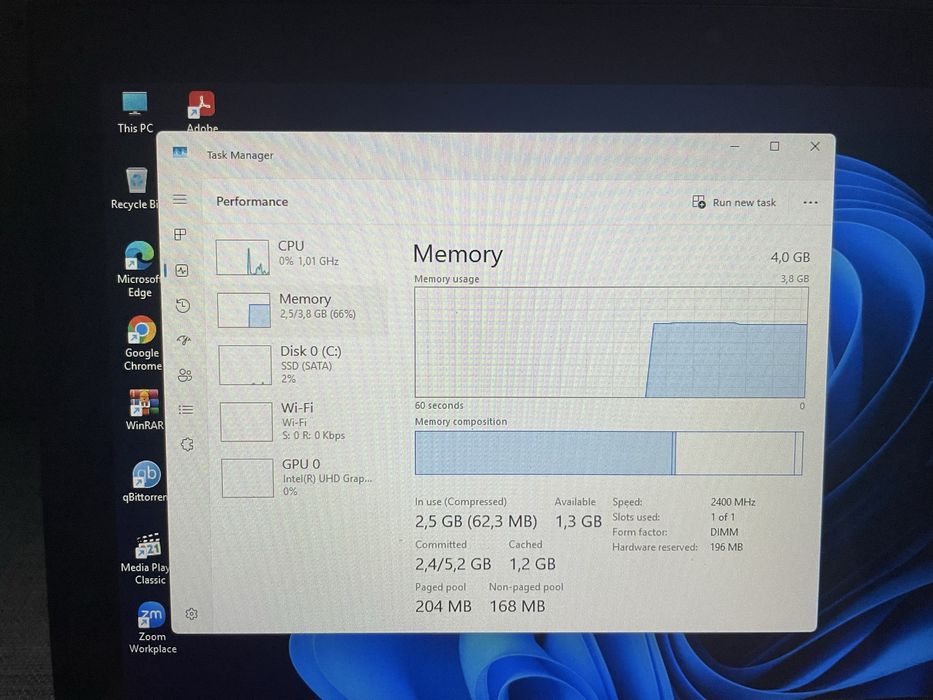Select Google Chrome desktop shortcut
Image resolution: width=933 pixels, height=700 pixels.
(142, 343)
